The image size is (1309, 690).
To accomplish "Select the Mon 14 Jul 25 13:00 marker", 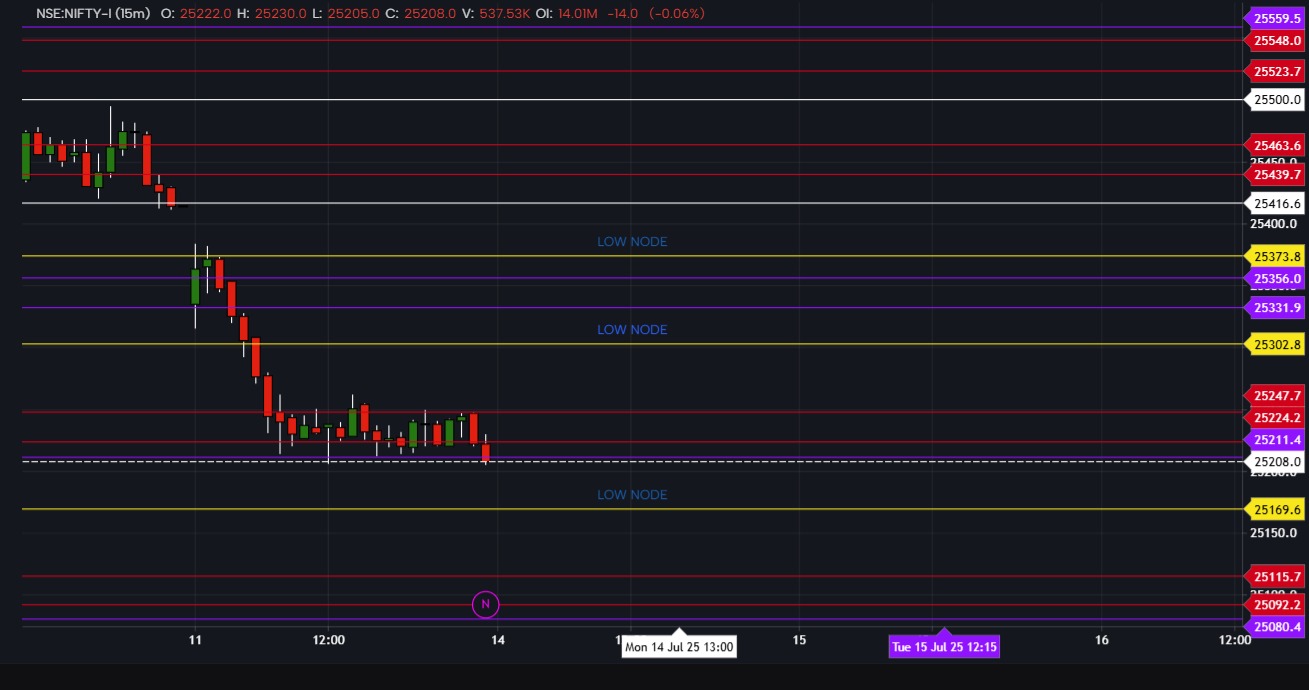I will [x=680, y=646].
